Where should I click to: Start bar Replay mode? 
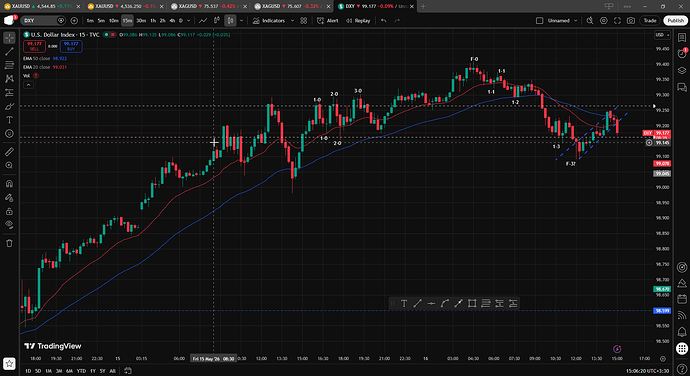(358, 21)
